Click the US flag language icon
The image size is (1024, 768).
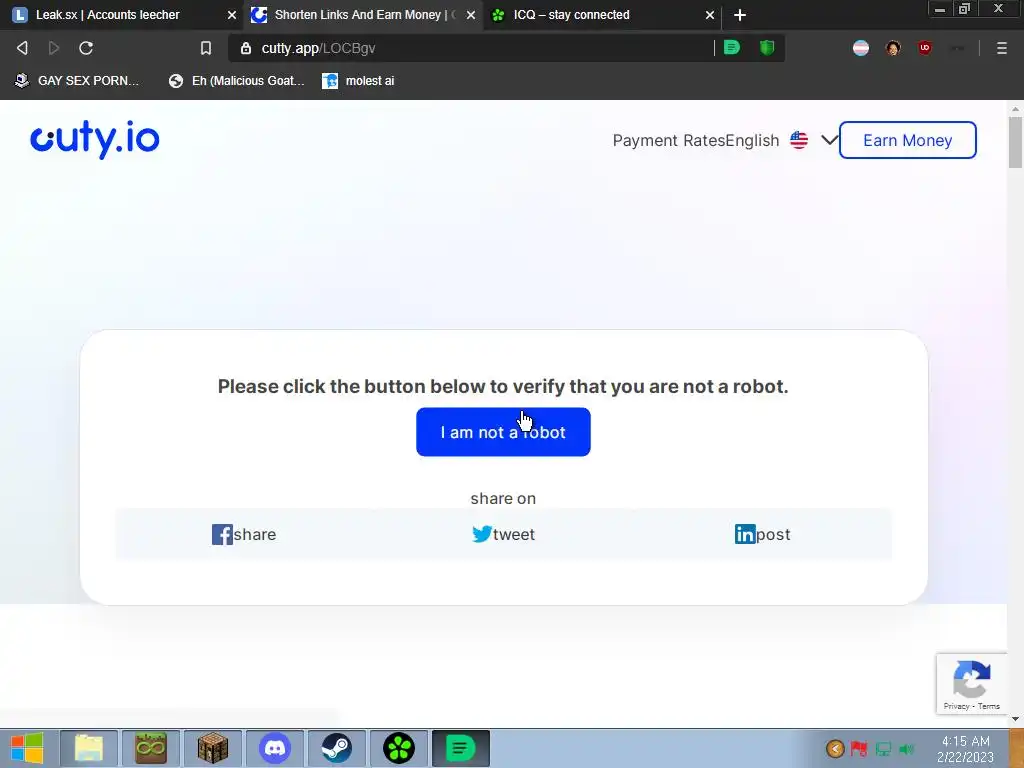pos(799,140)
